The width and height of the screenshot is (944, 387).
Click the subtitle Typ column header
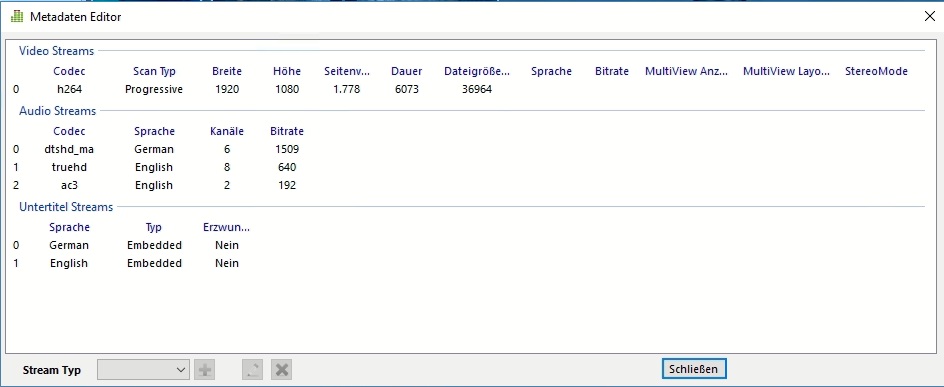point(154,228)
